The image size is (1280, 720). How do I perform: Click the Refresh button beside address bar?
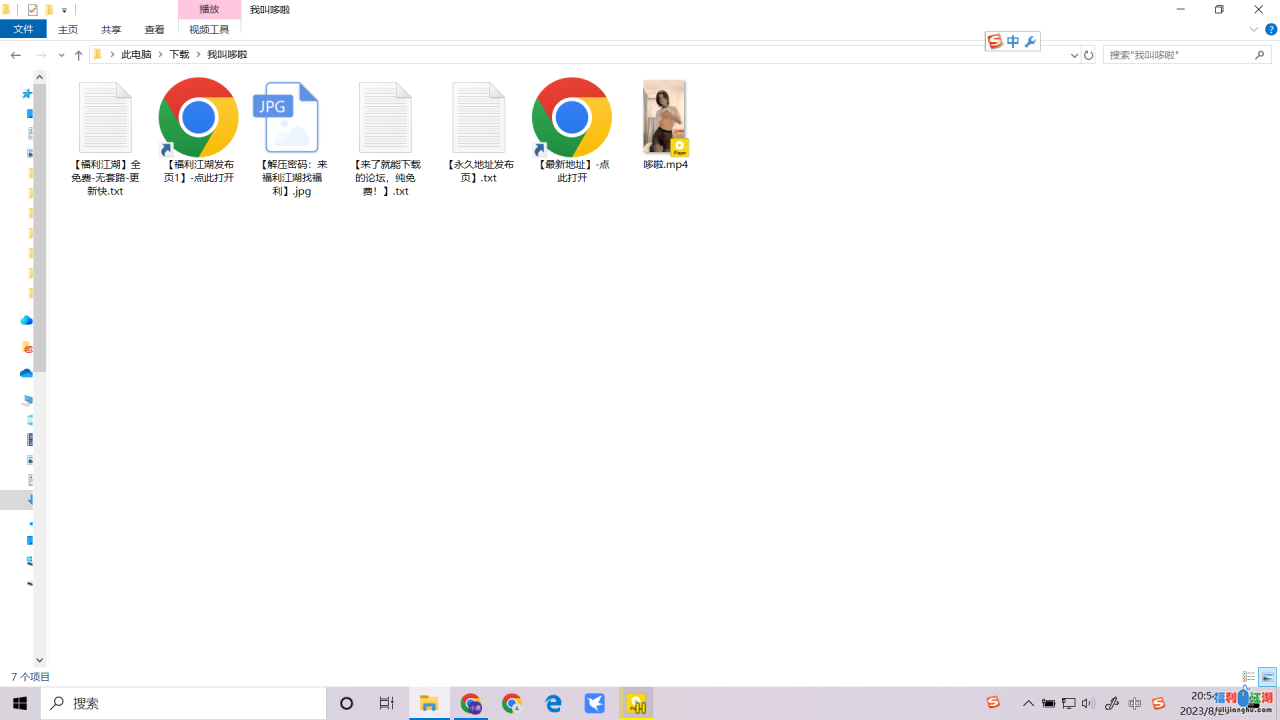point(1089,55)
